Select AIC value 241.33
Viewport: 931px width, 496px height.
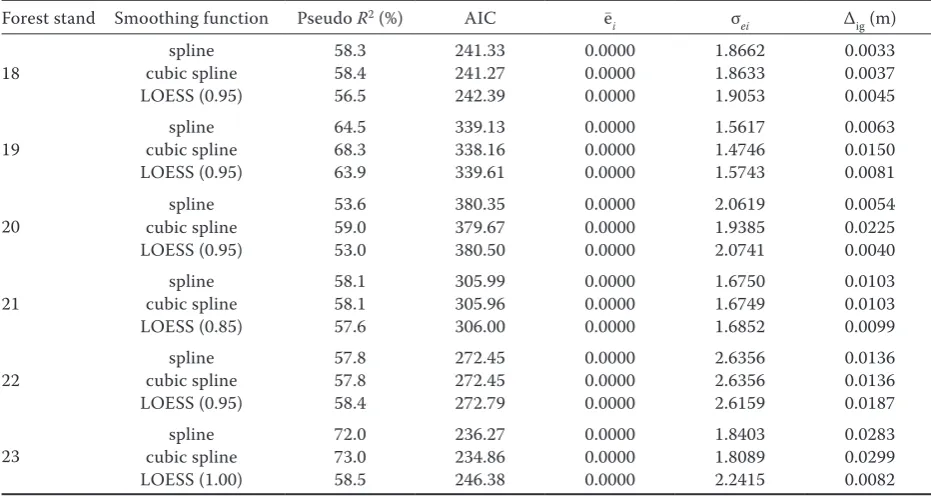pyautogui.click(x=480, y=51)
